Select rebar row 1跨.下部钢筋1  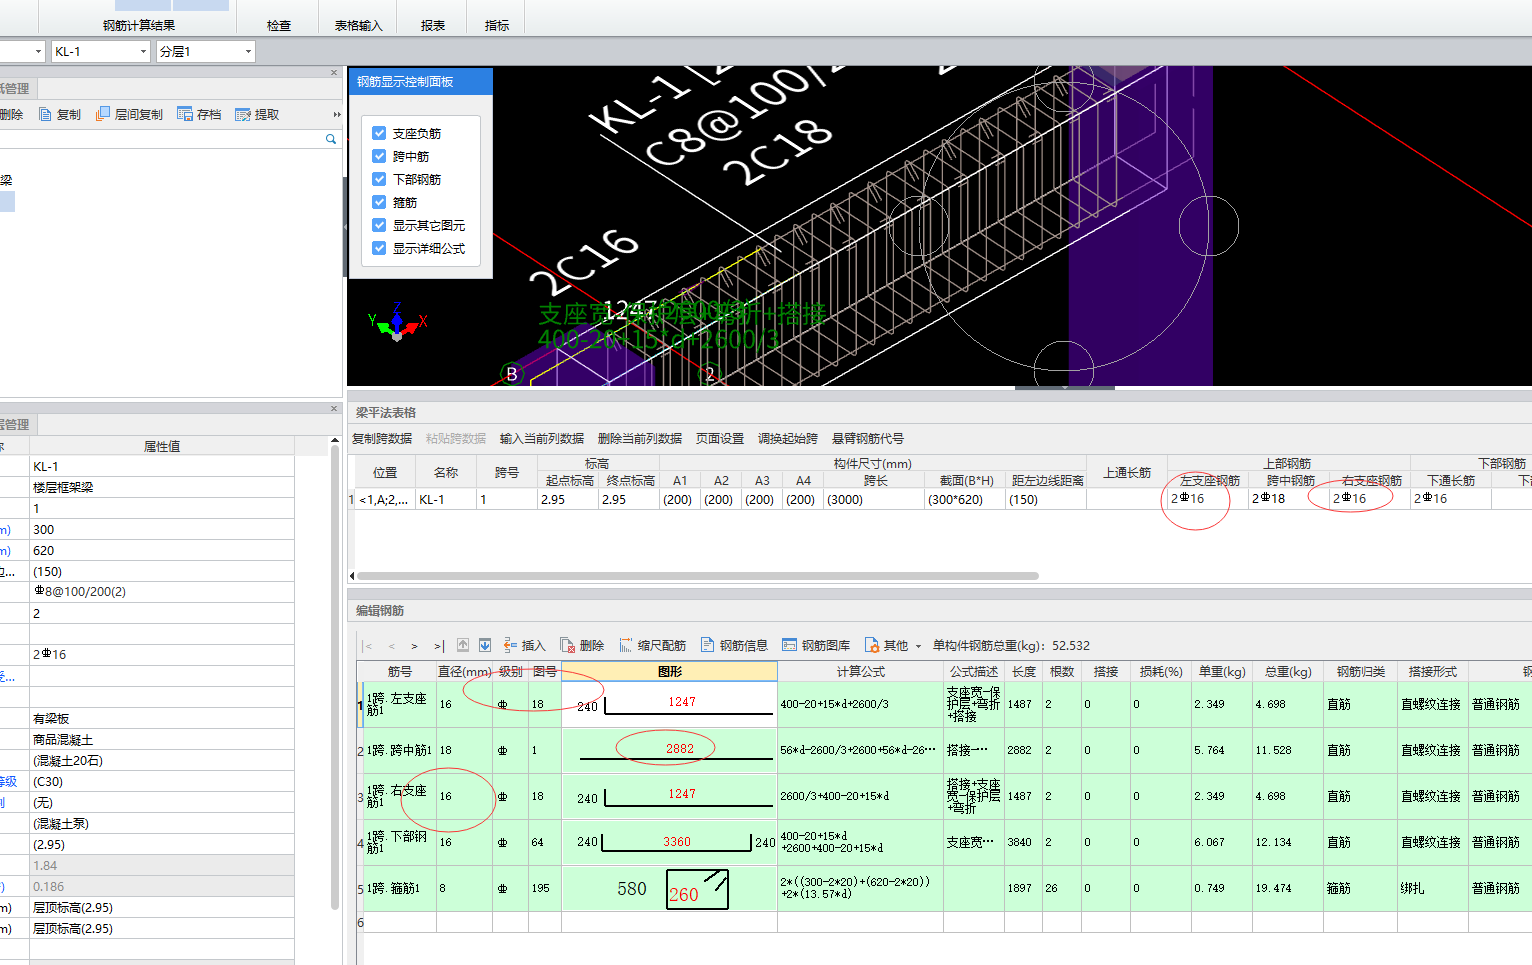tap(398, 842)
